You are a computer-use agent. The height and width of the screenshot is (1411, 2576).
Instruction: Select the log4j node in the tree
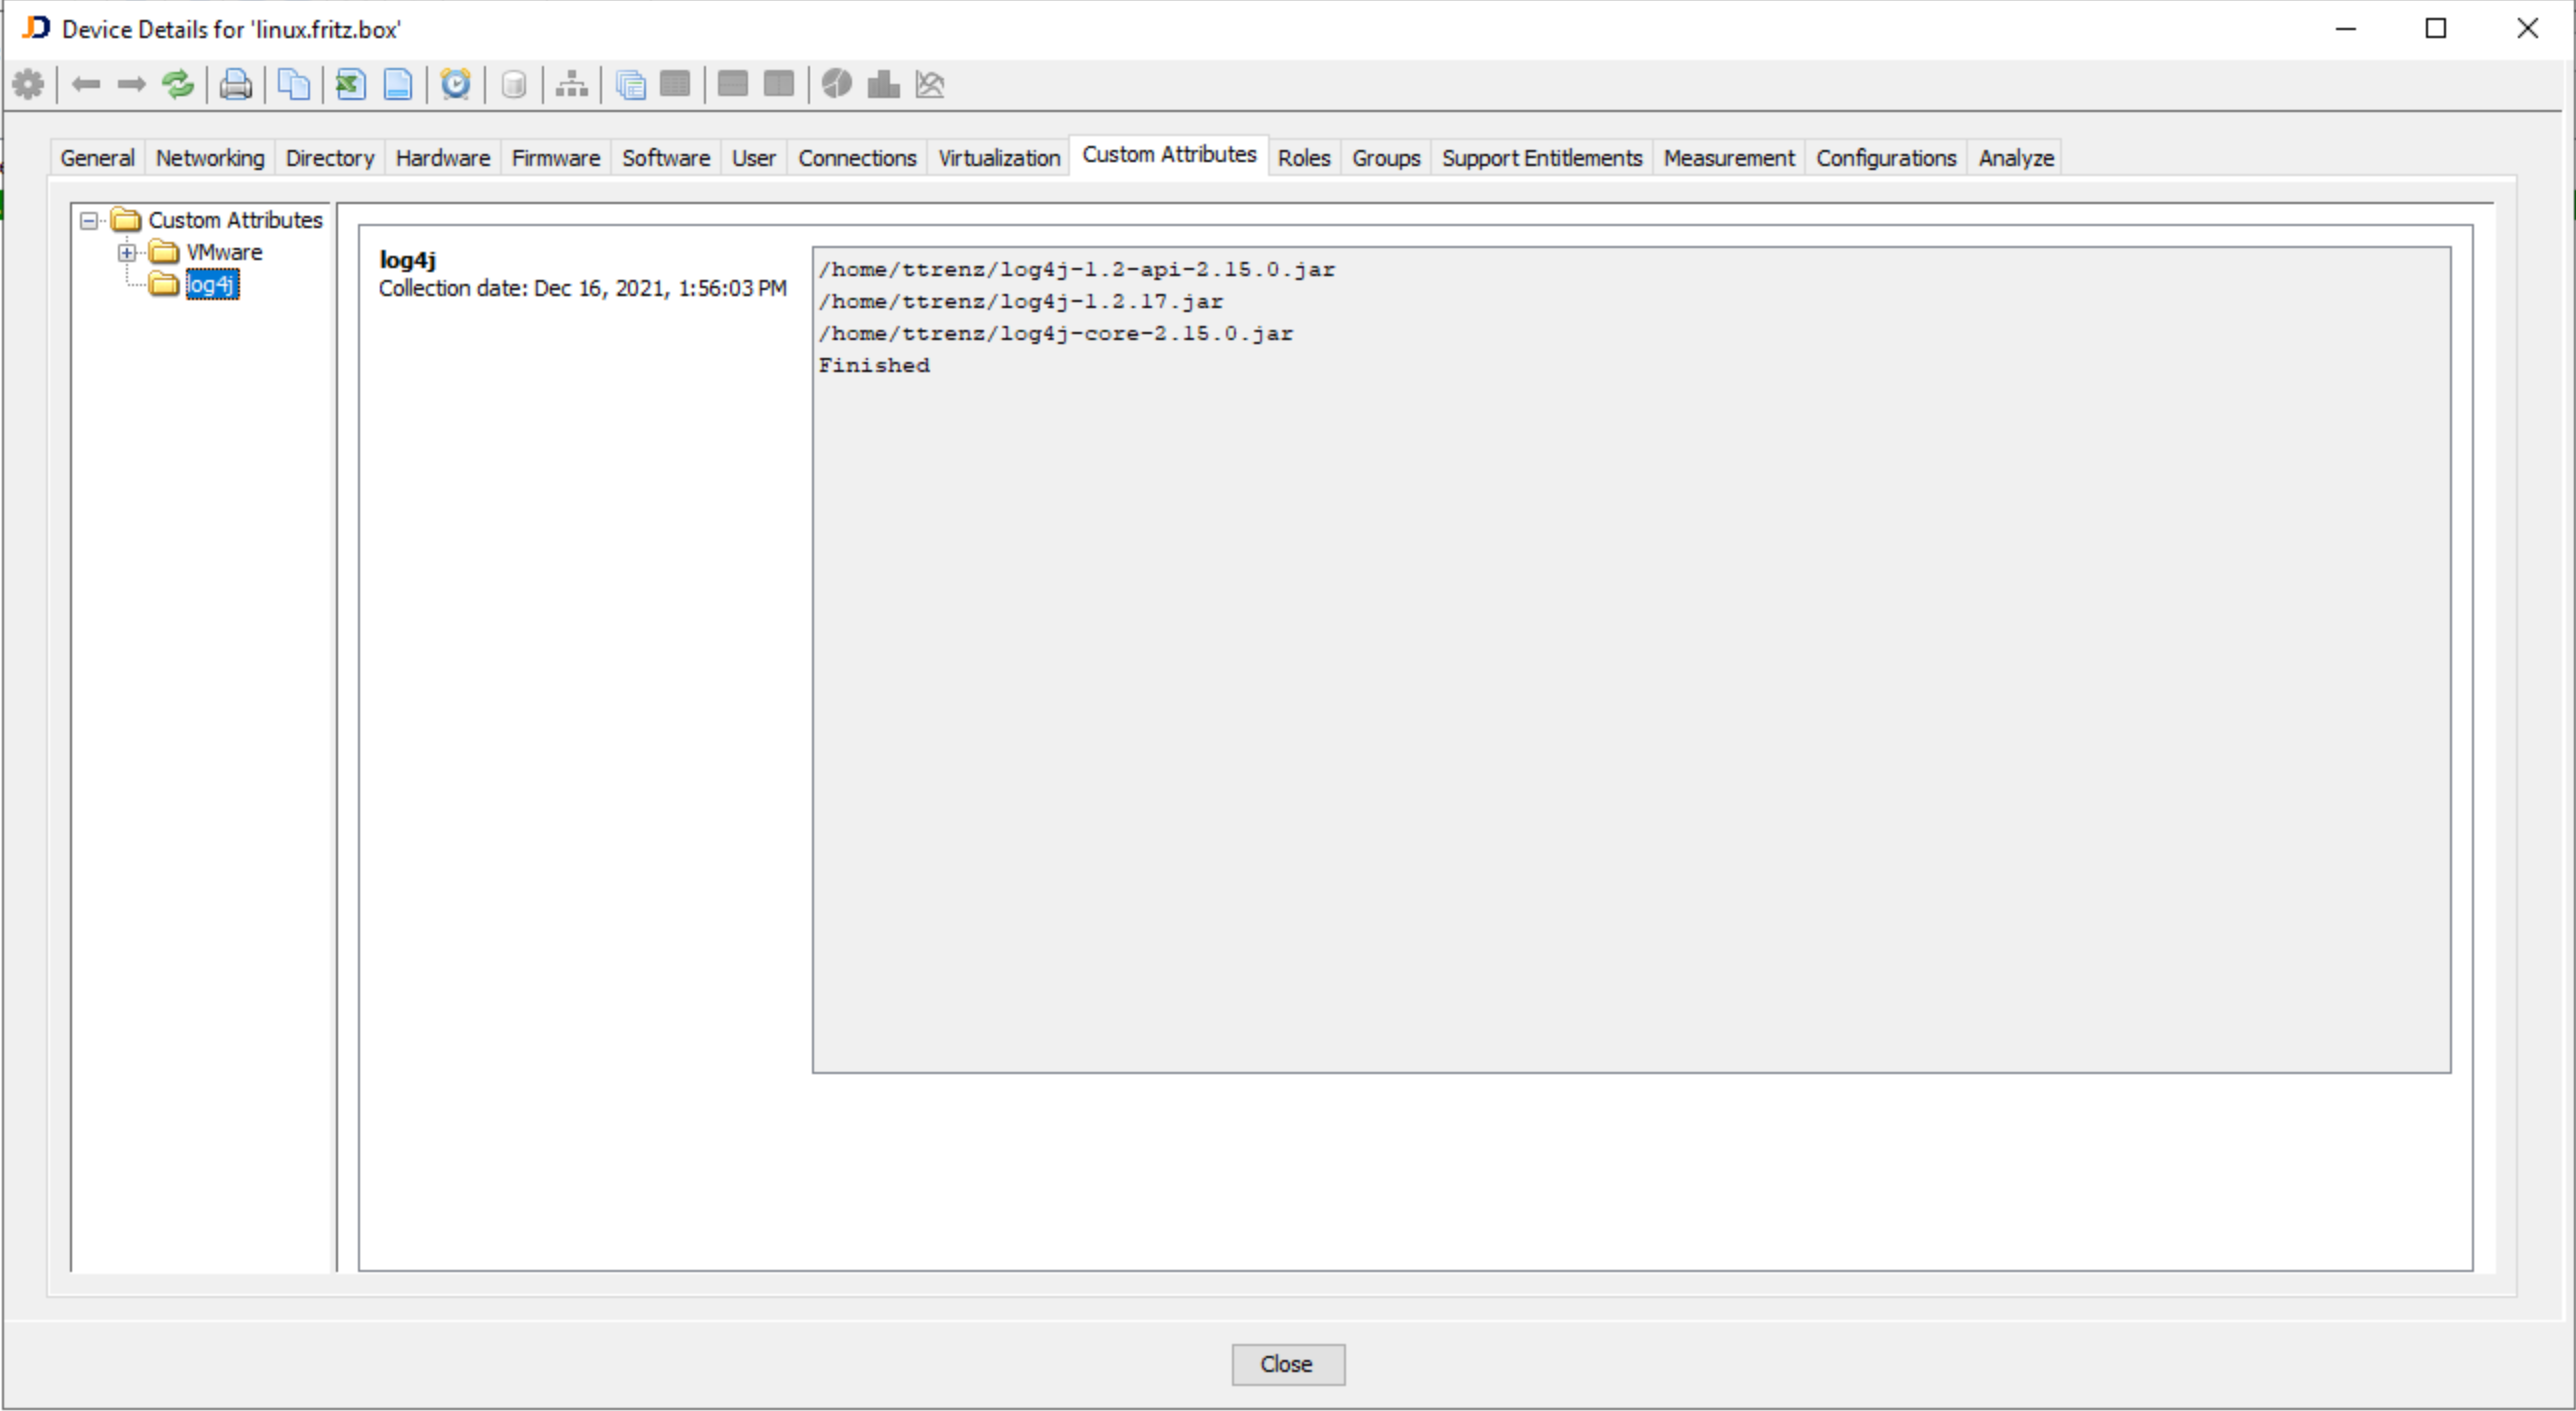point(210,284)
